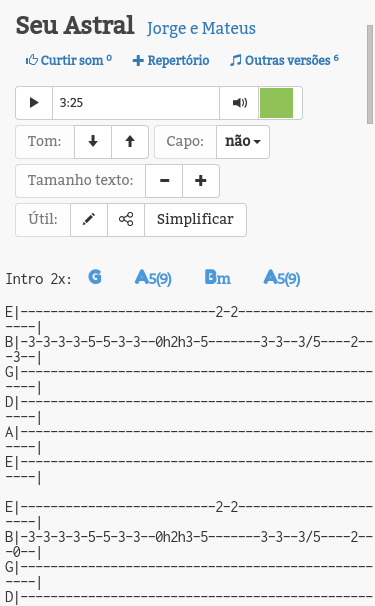Show the Bm chord diagram
The image size is (375, 606).
(x=218, y=277)
